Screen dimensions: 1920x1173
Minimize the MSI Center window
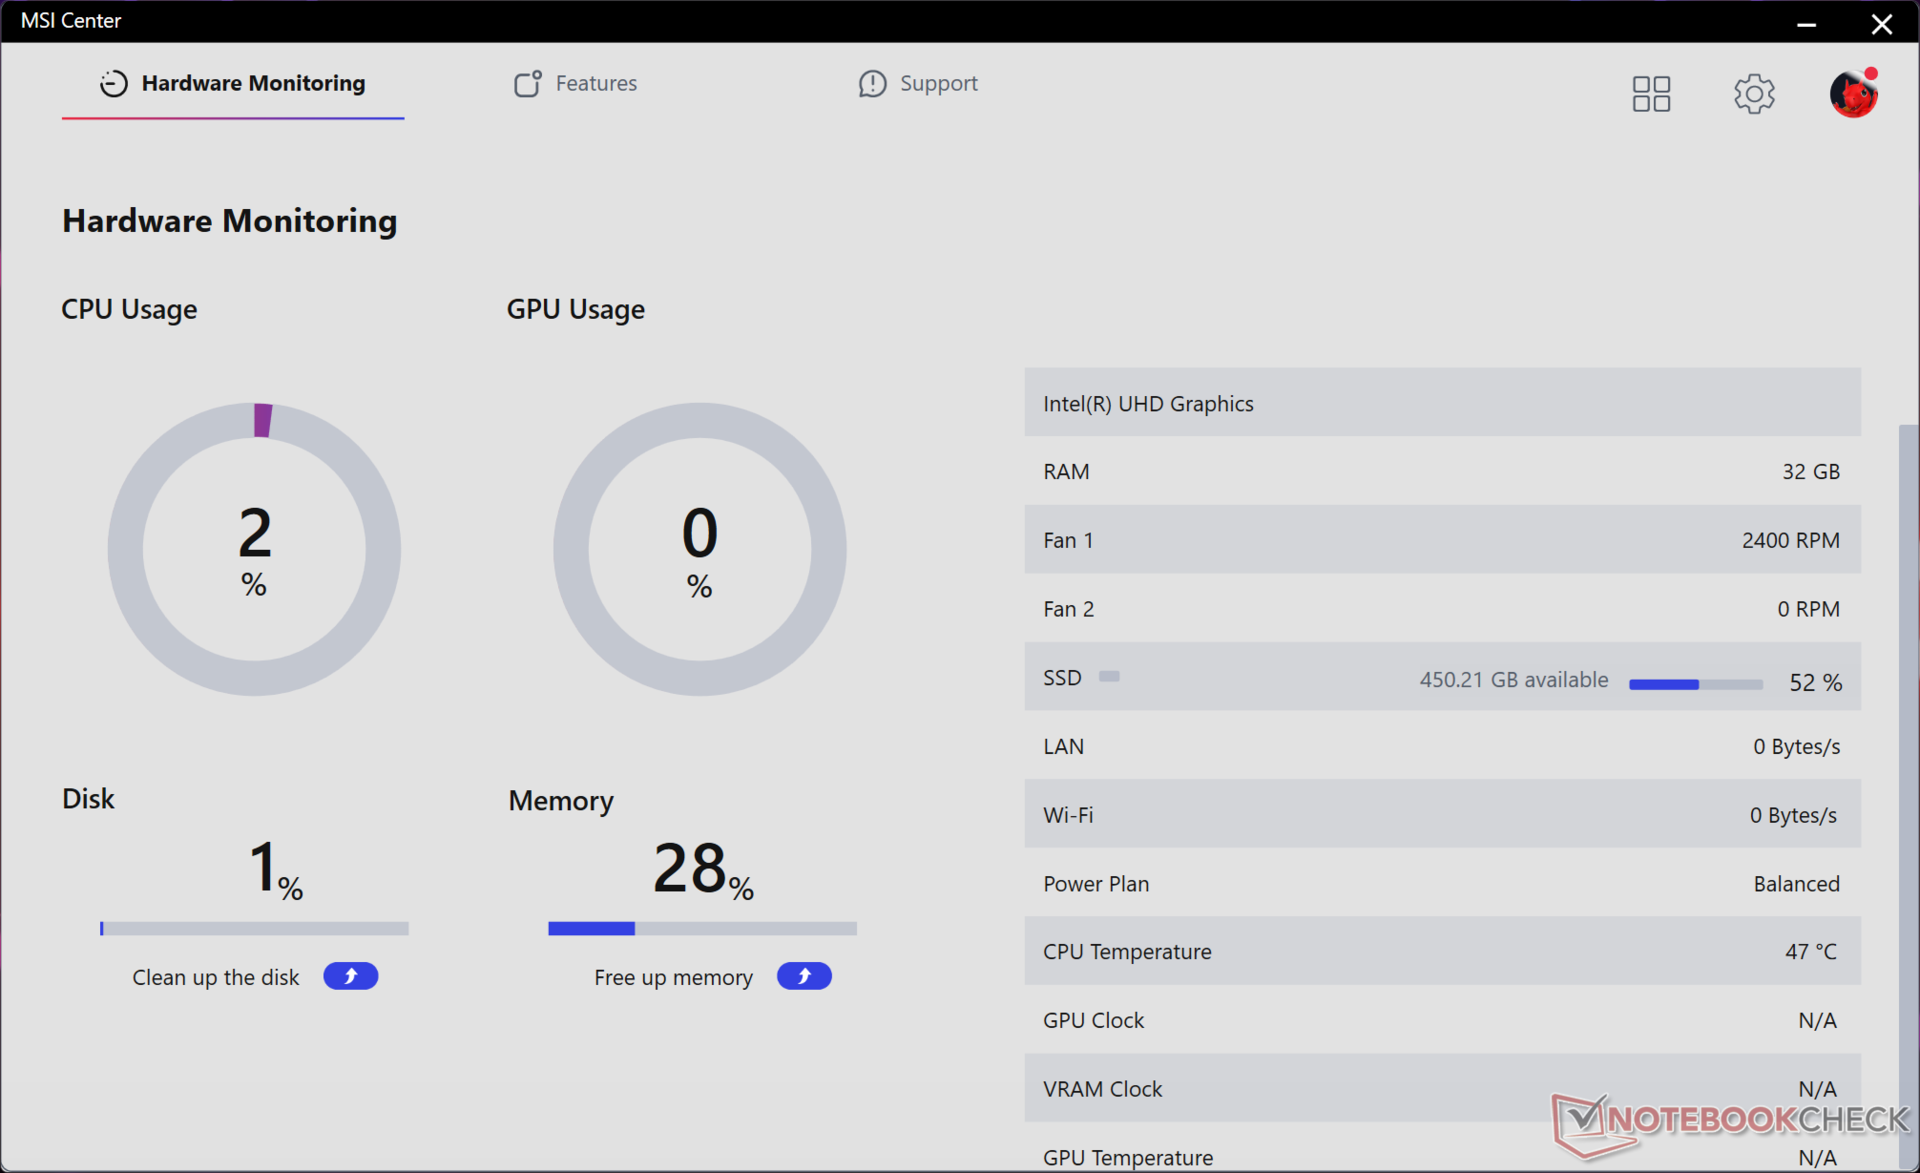pyautogui.click(x=1806, y=24)
